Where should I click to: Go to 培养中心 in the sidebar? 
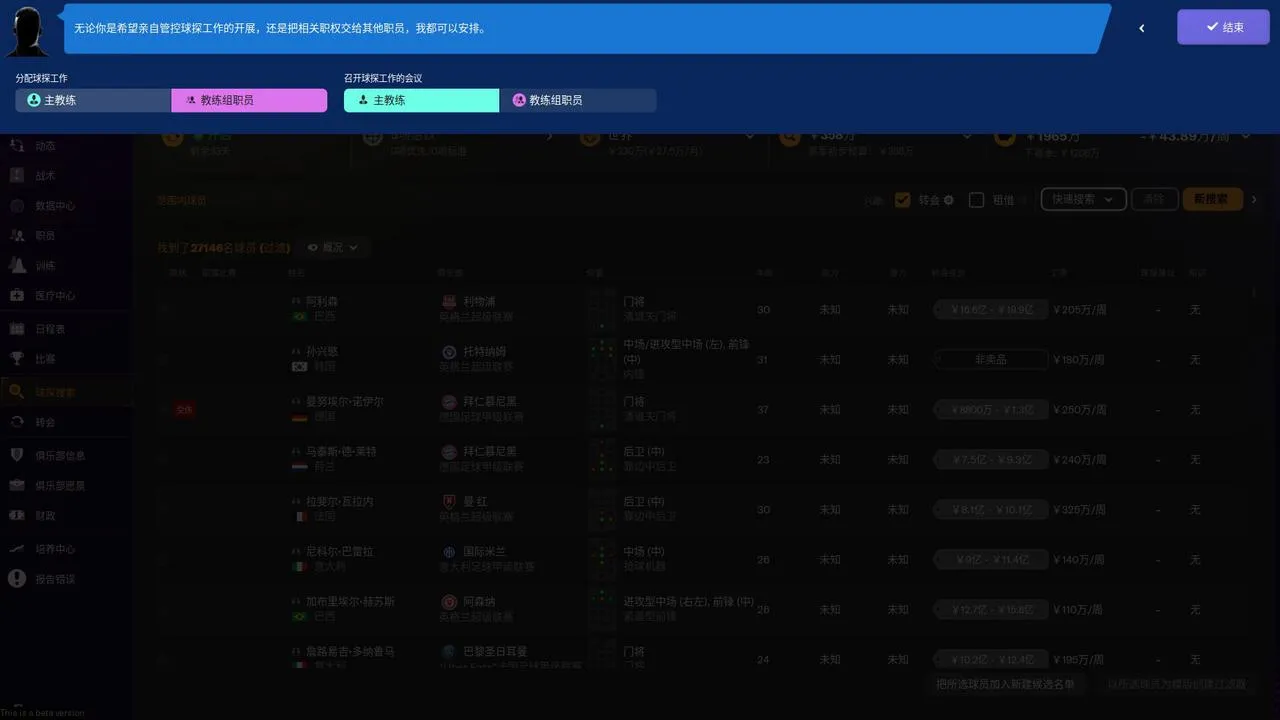[x=66, y=549]
